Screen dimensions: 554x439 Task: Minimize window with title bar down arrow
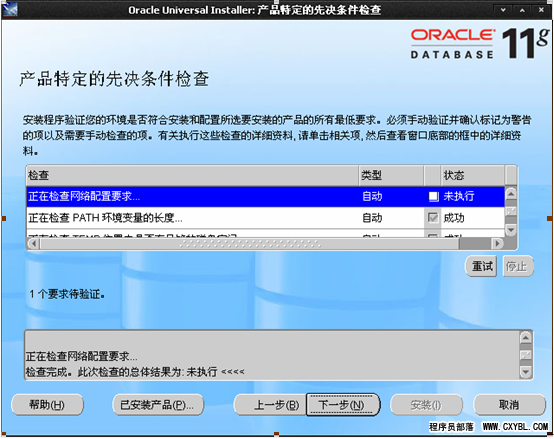click(503, 10)
